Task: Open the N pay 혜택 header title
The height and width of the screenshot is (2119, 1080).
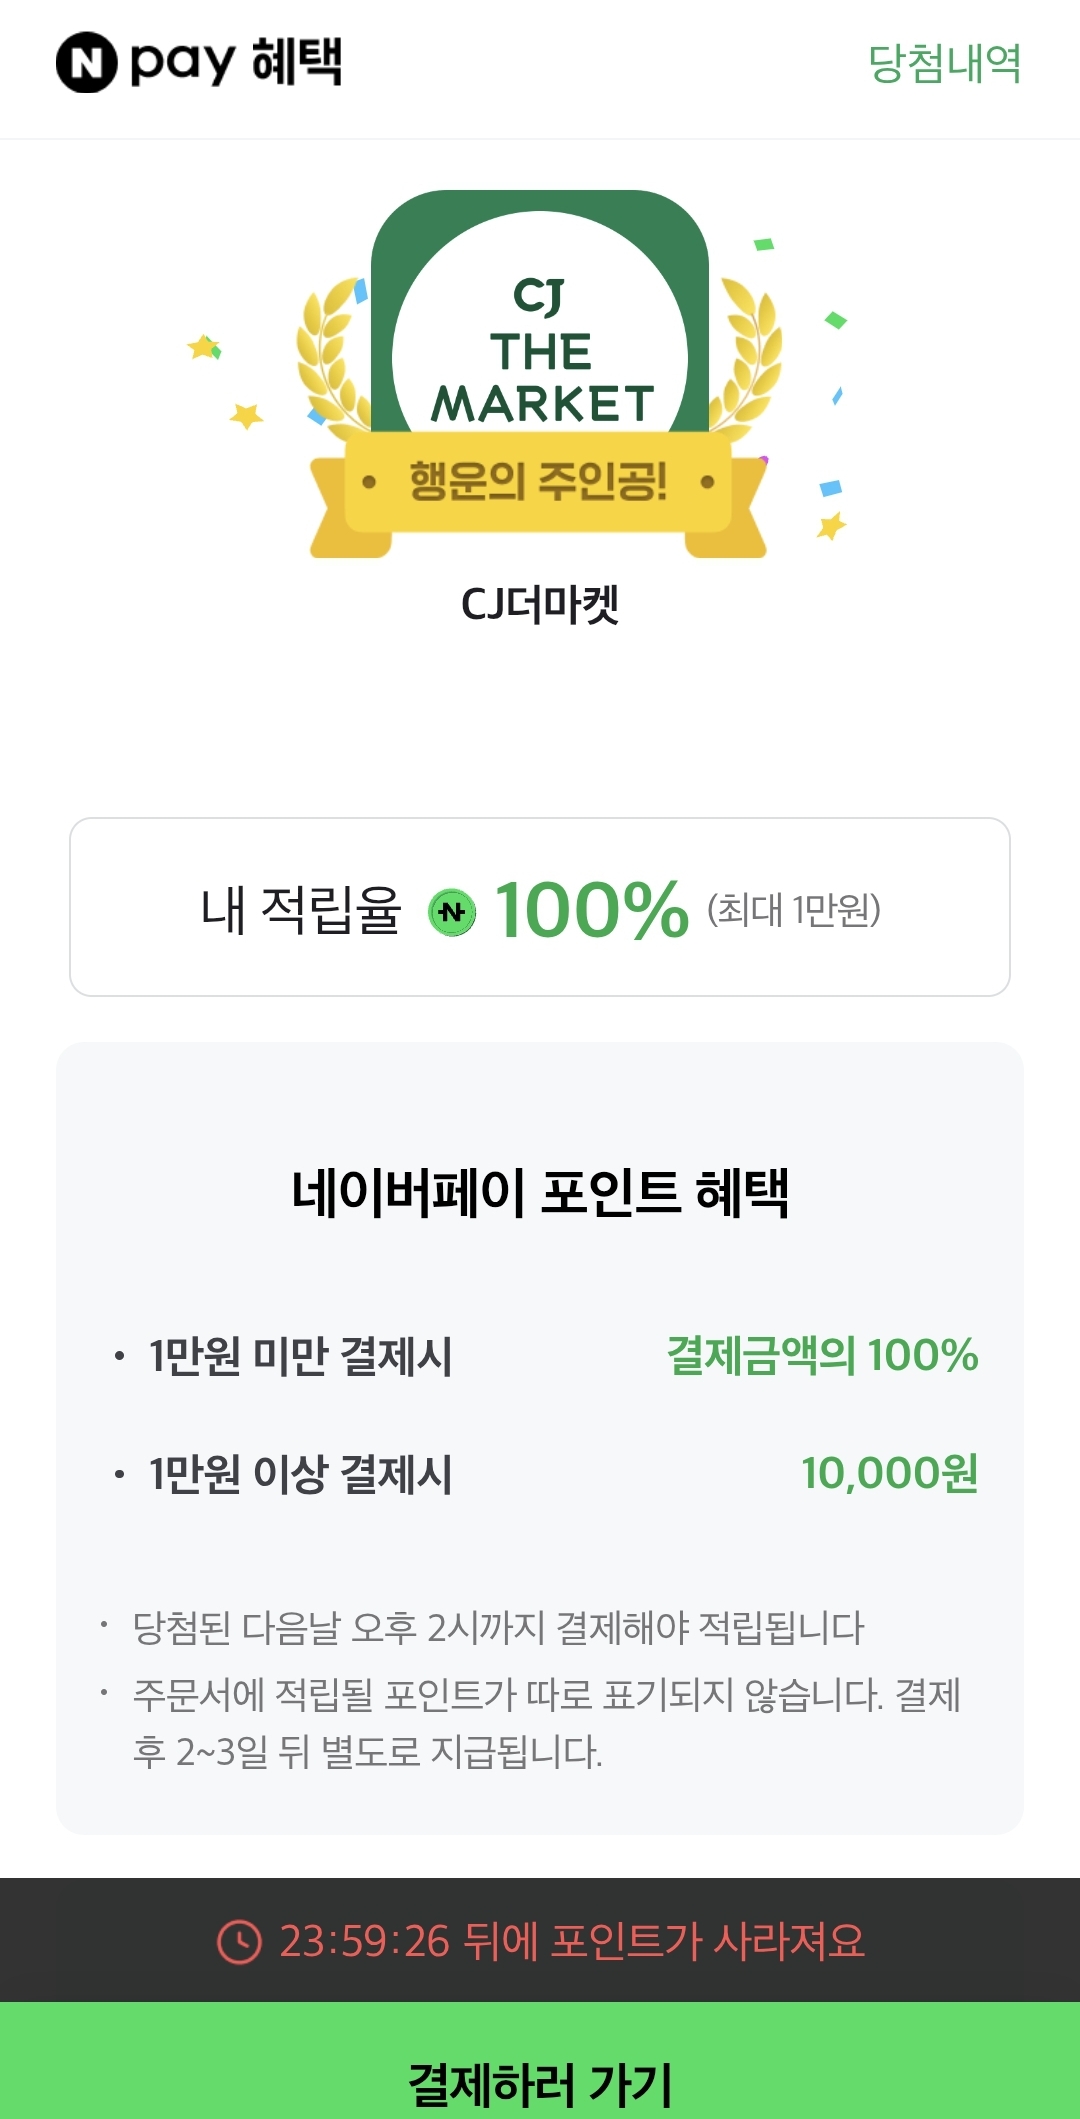Action: [200, 62]
